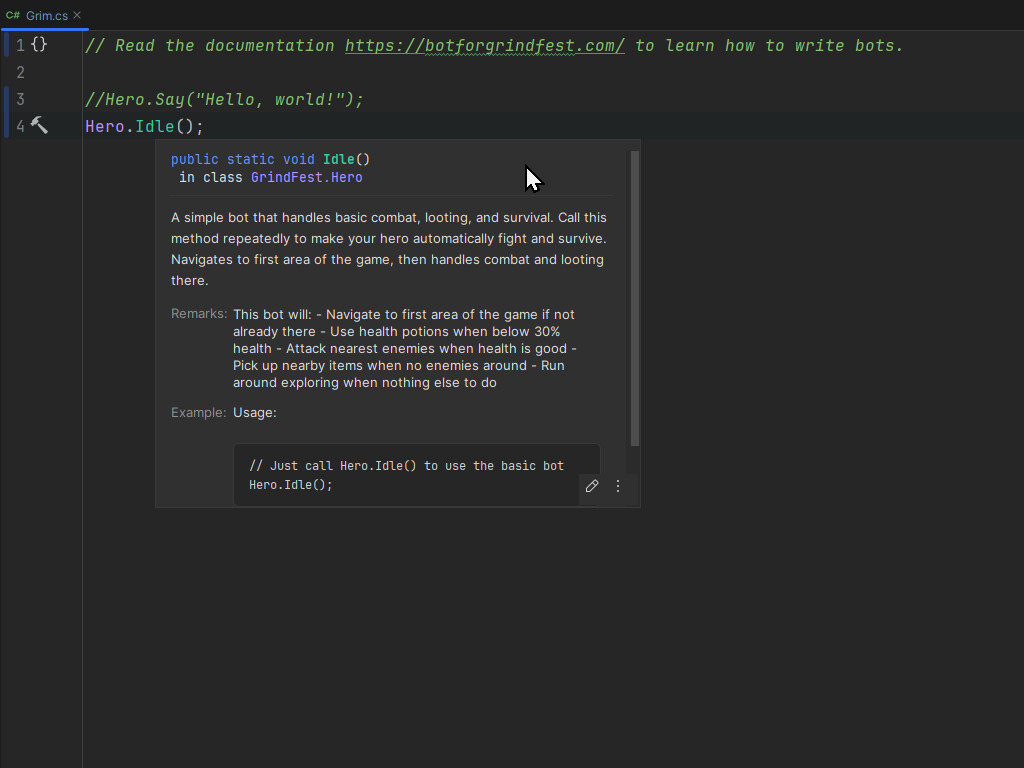1024x768 pixels.
Task: Open the botforgrindfest.com documentation link
Action: click(484, 45)
